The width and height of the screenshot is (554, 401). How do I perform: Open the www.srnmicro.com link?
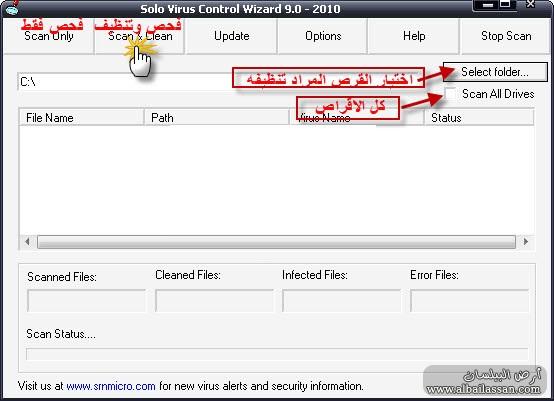111,386
